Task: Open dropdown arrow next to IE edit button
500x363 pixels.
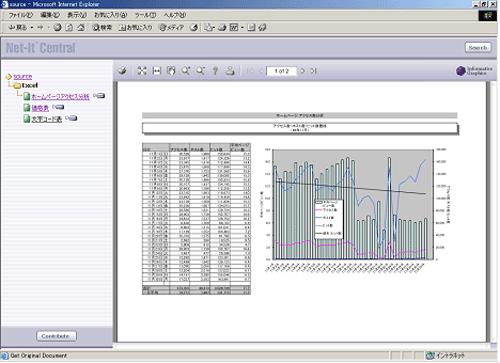Action: click(242, 28)
